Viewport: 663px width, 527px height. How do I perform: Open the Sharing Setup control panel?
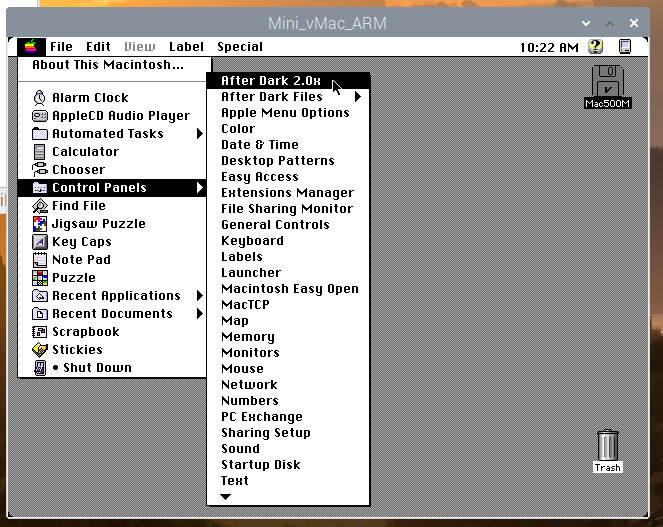[288, 433]
